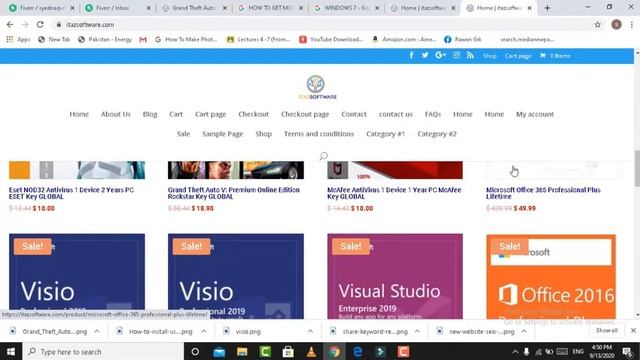
Task: Click Cart page link in top bar
Action: click(x=518, y=56)
